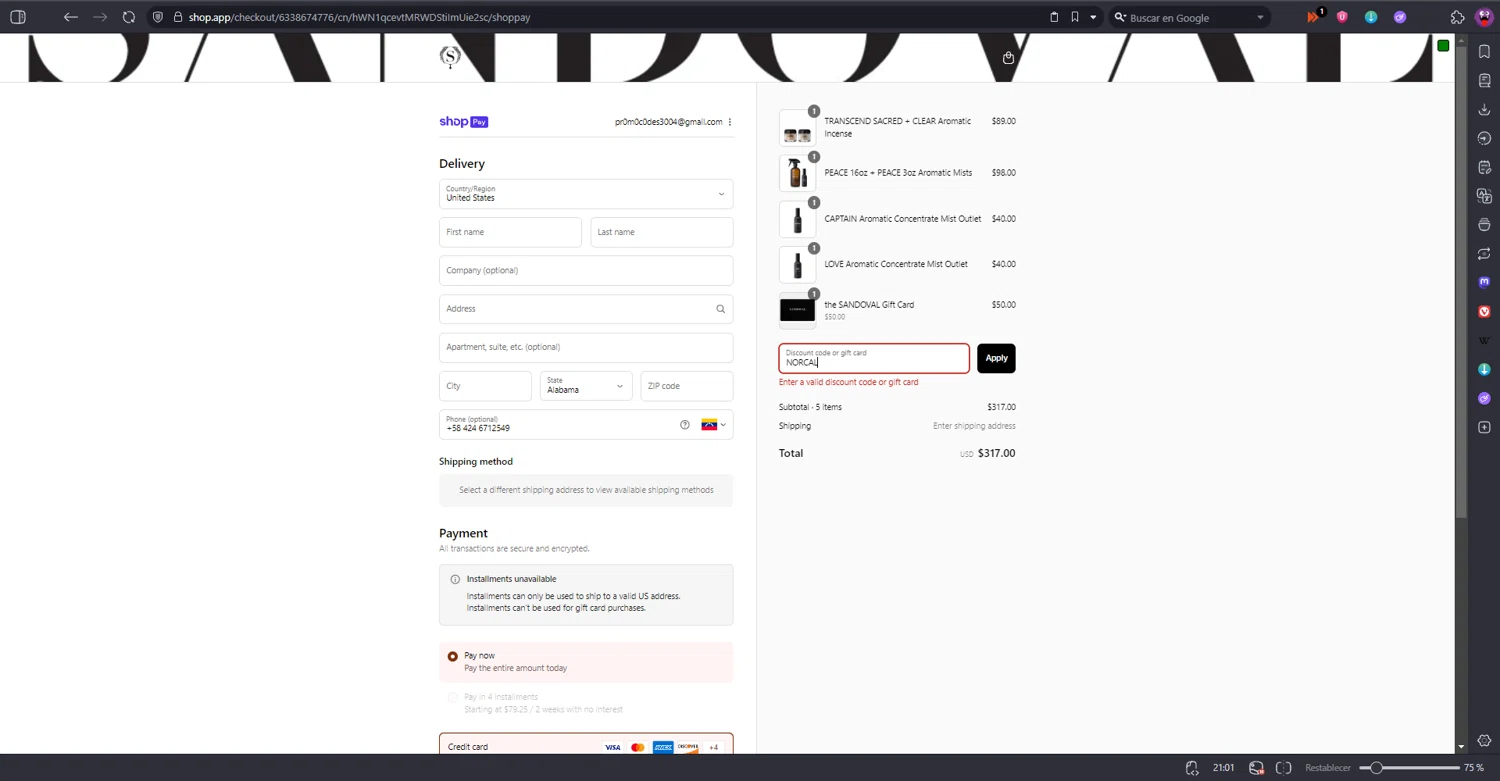Open the search engine dropdown arrow
This screenshot has width=1500, height=781.
pyautogui.click(x=1260, y=17)
